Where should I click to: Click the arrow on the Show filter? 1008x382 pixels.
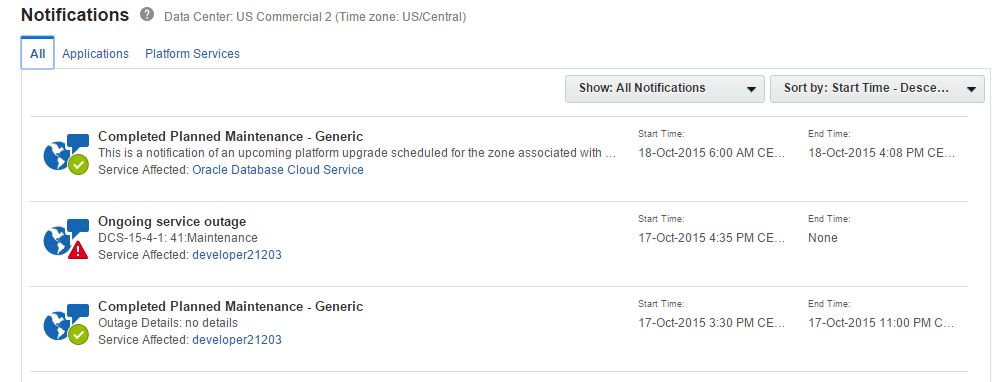[x=751, y=90]
